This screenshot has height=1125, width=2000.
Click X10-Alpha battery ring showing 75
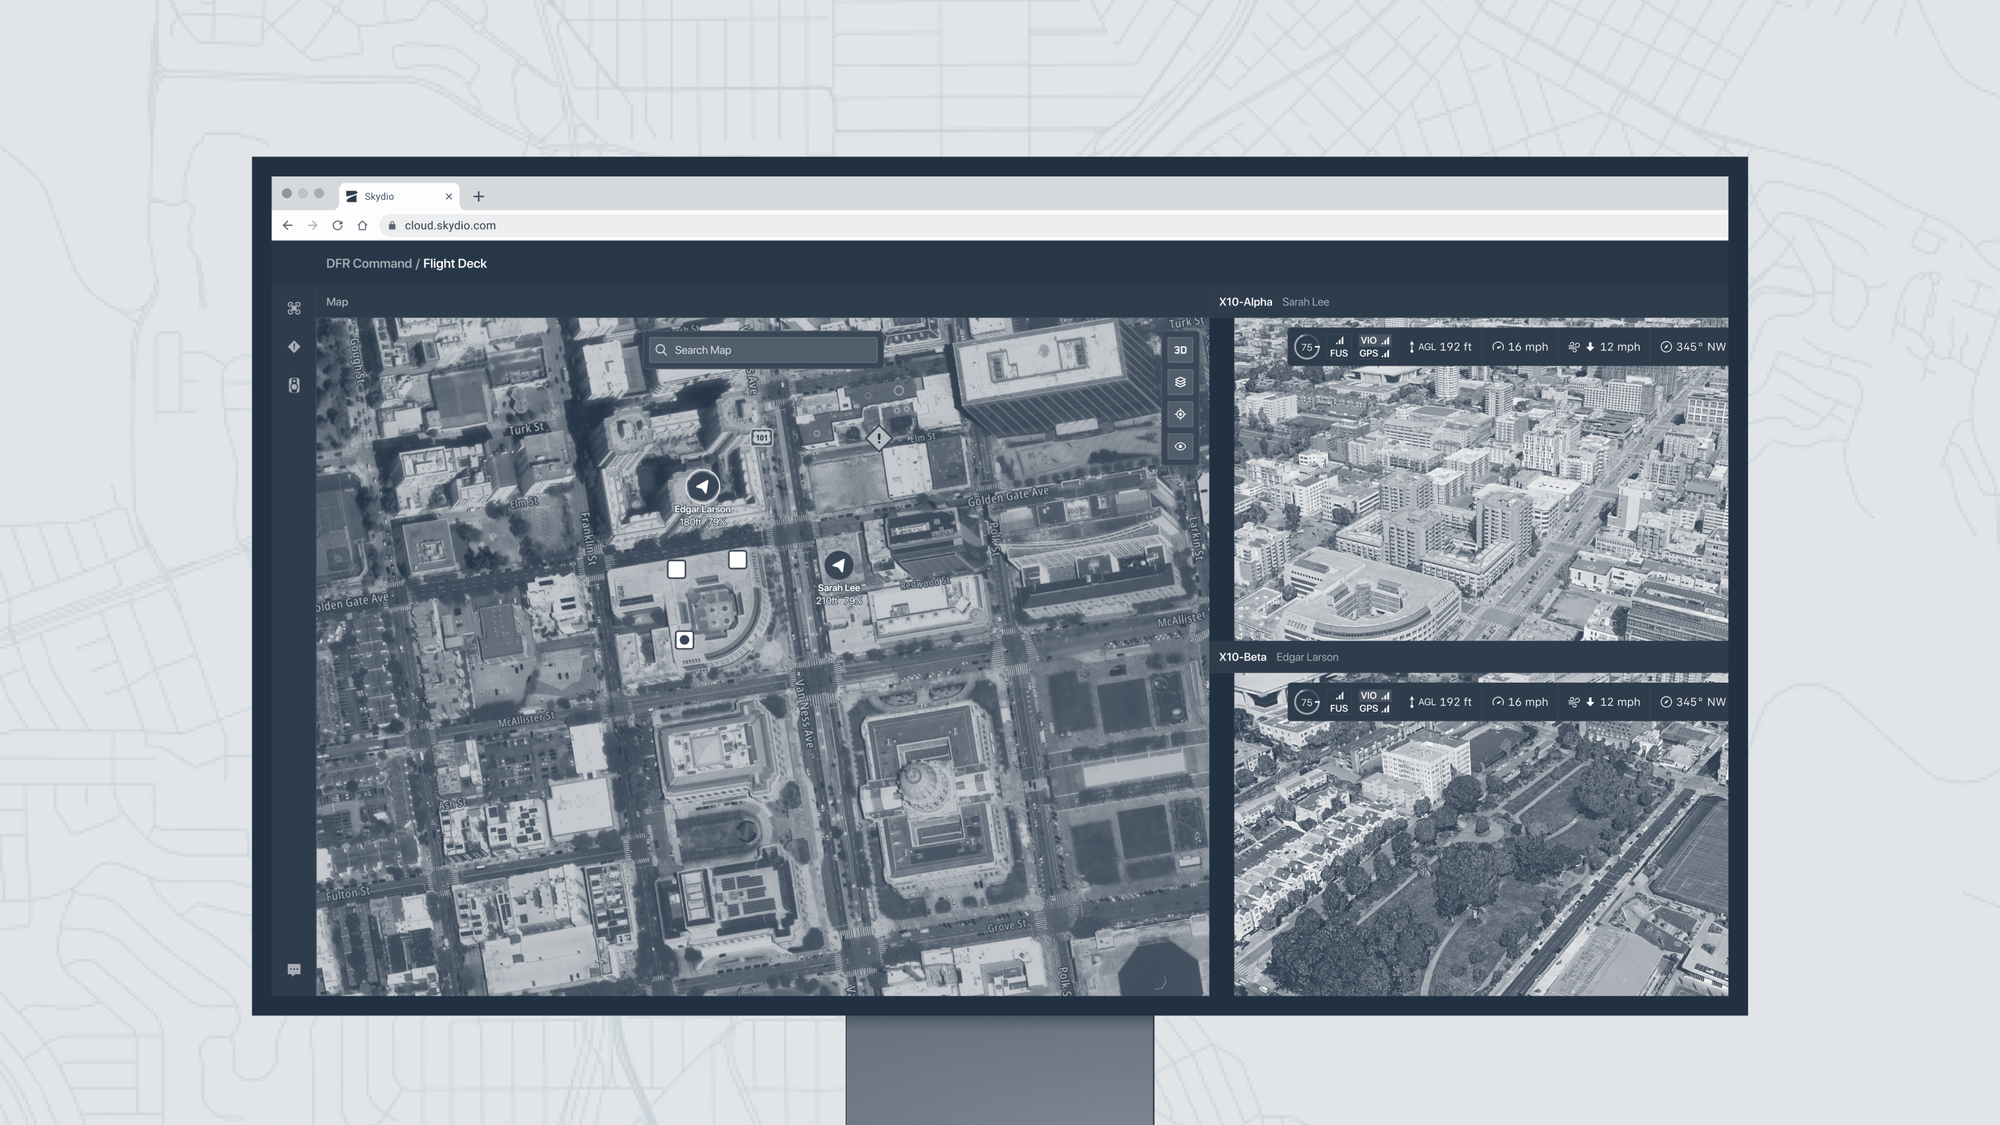[1306, 347]
